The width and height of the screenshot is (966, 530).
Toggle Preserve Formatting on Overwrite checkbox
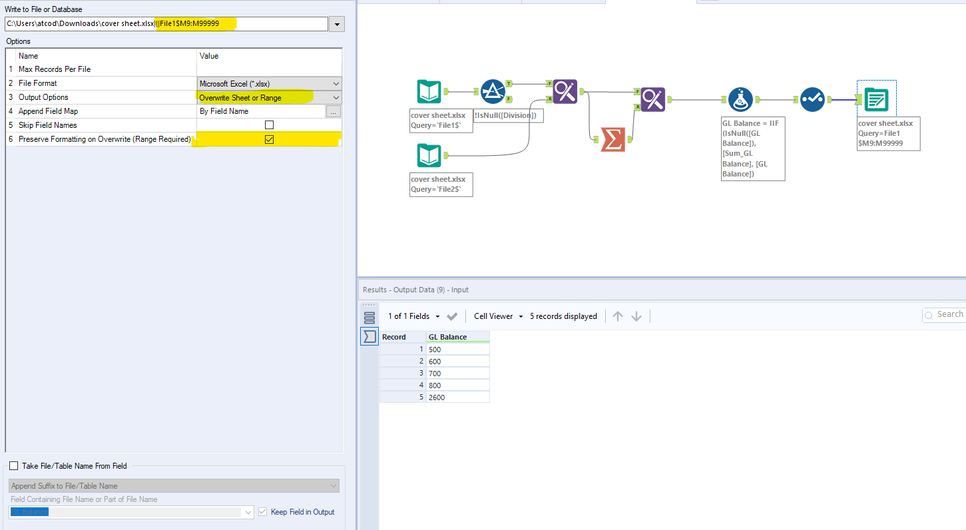pos(269,140)
